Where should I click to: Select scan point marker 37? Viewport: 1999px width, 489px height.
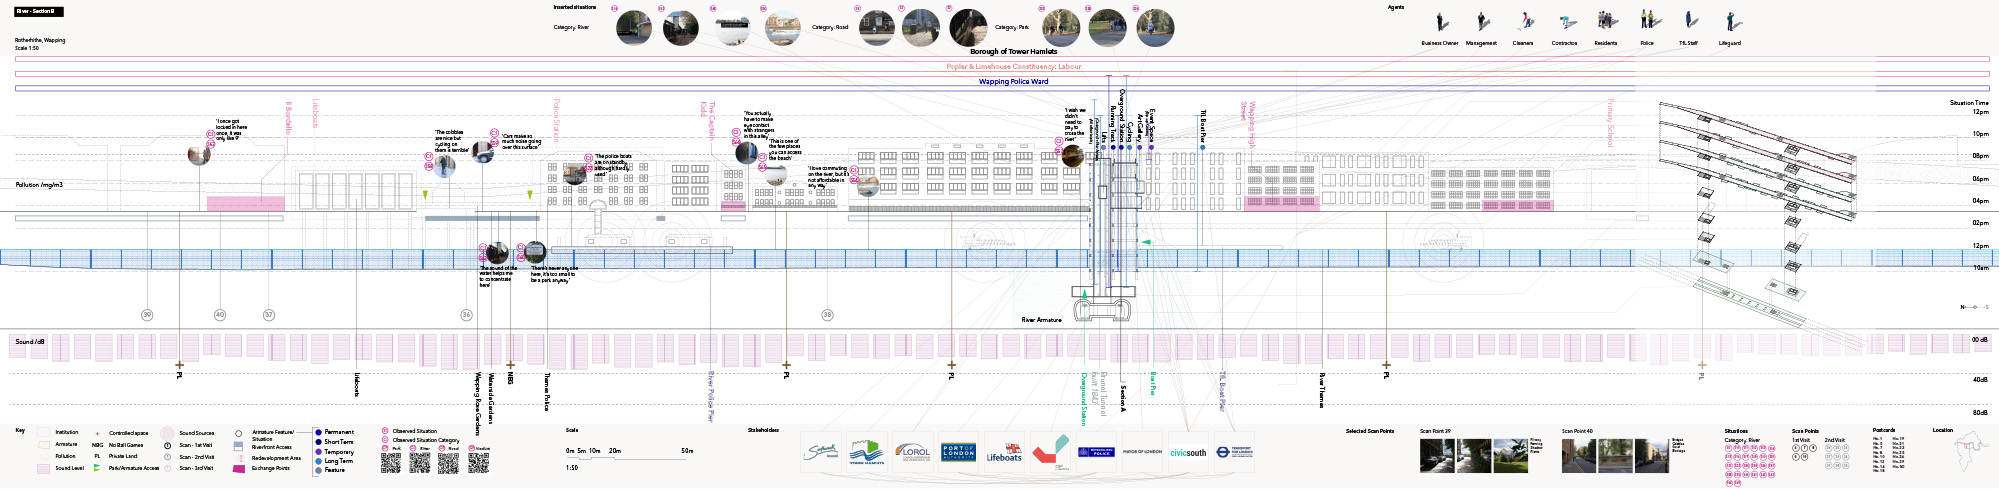click(269, 315)
